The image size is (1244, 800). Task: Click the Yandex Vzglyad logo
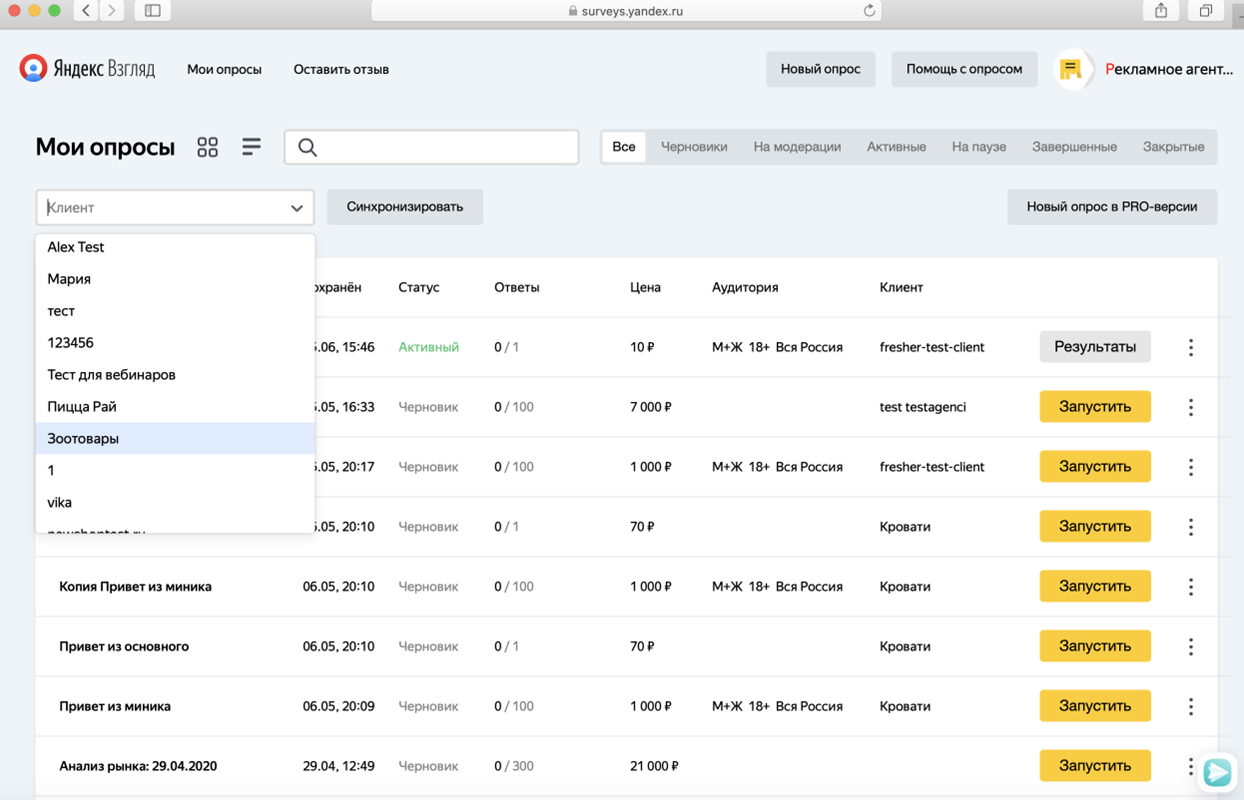point(87,69)
